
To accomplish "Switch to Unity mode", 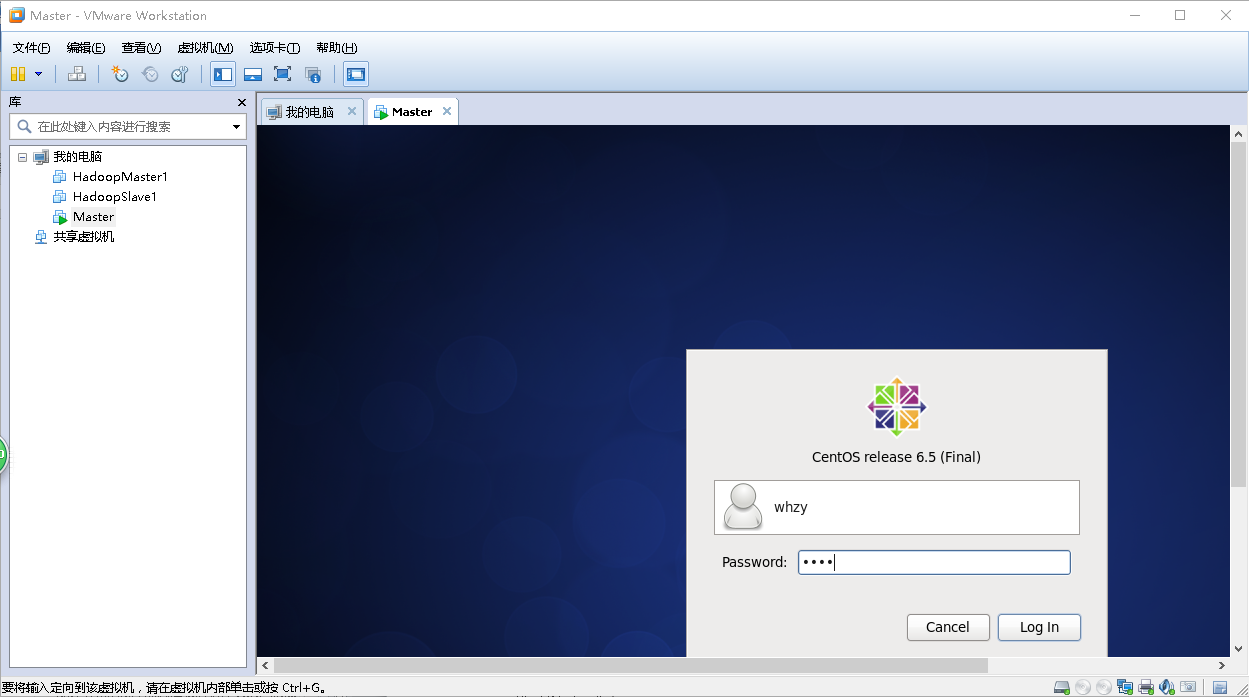I will (x=313, y=74).
